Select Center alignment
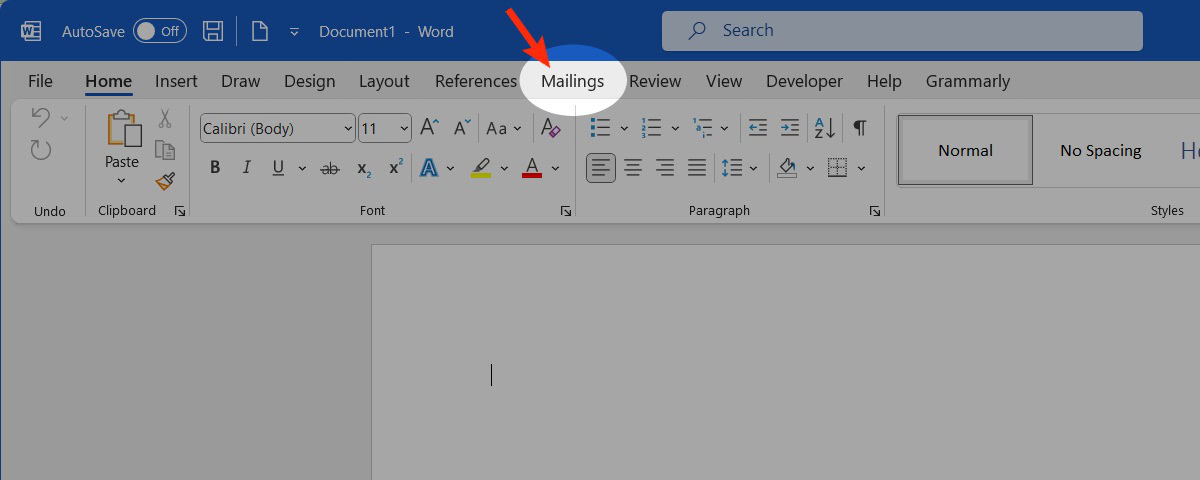1200x480 pixels. tap(633, 168)
